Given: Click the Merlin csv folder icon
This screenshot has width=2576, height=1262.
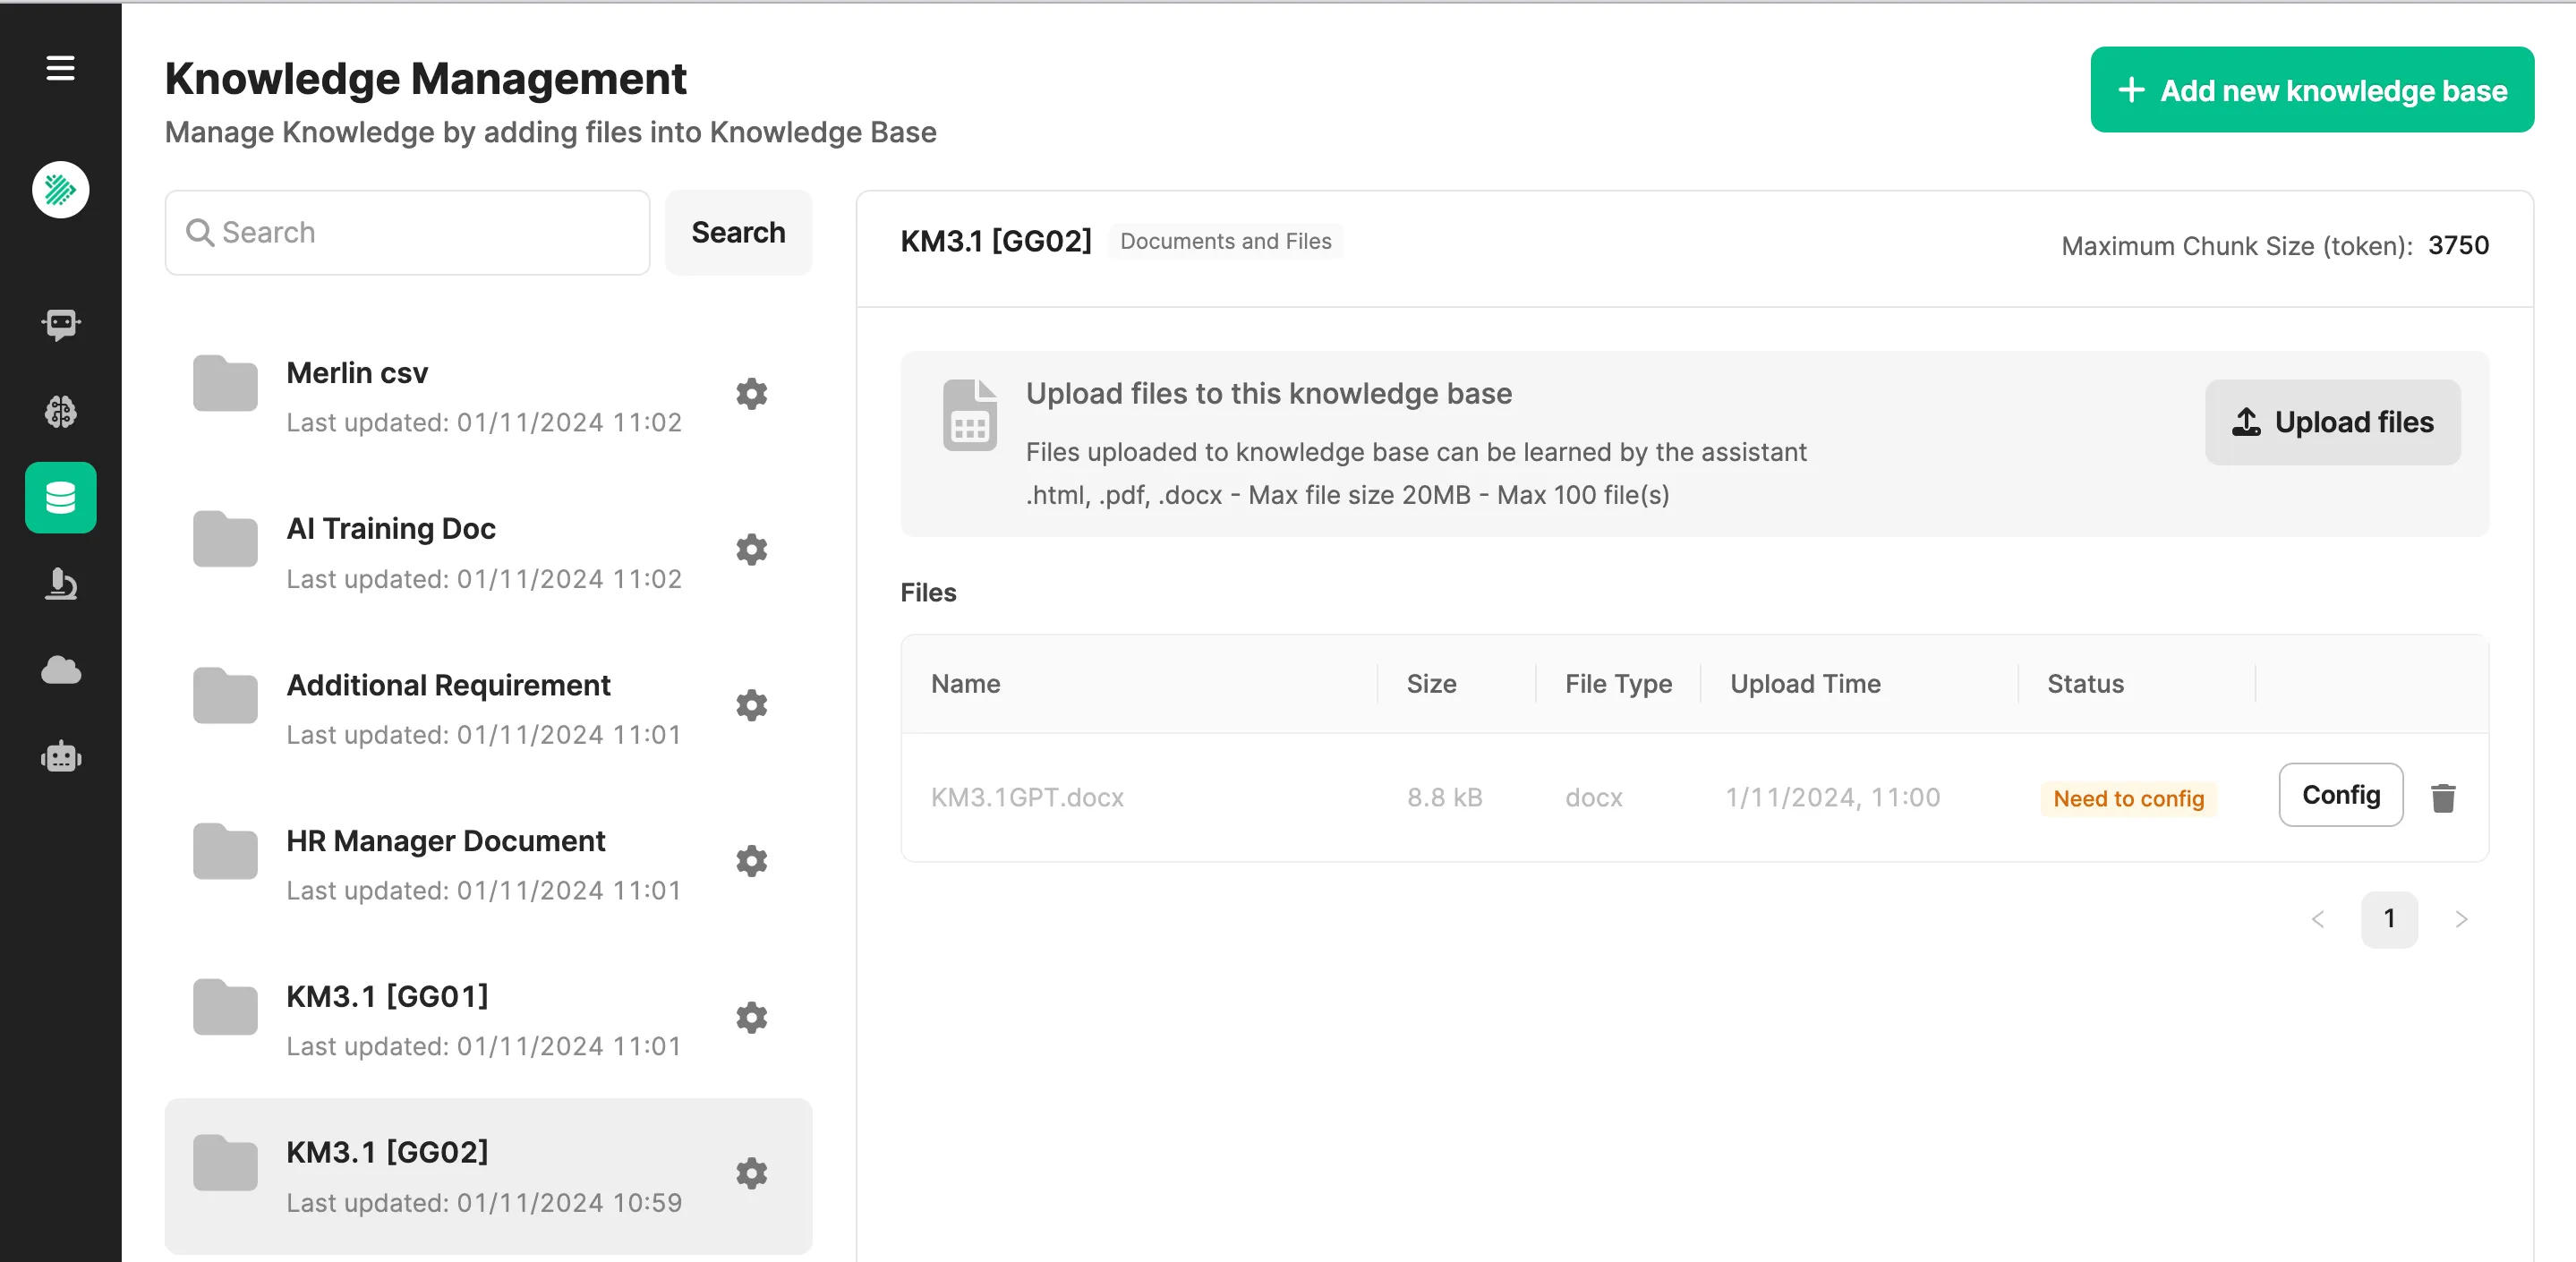Looking at the screenshot, I should tap(225, 383).
